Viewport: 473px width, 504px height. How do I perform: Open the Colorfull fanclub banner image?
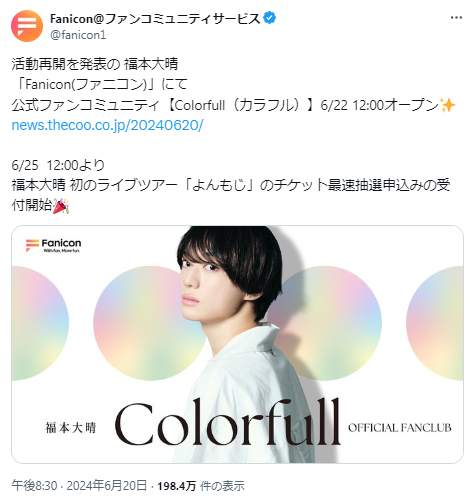(x=237, y=344)
